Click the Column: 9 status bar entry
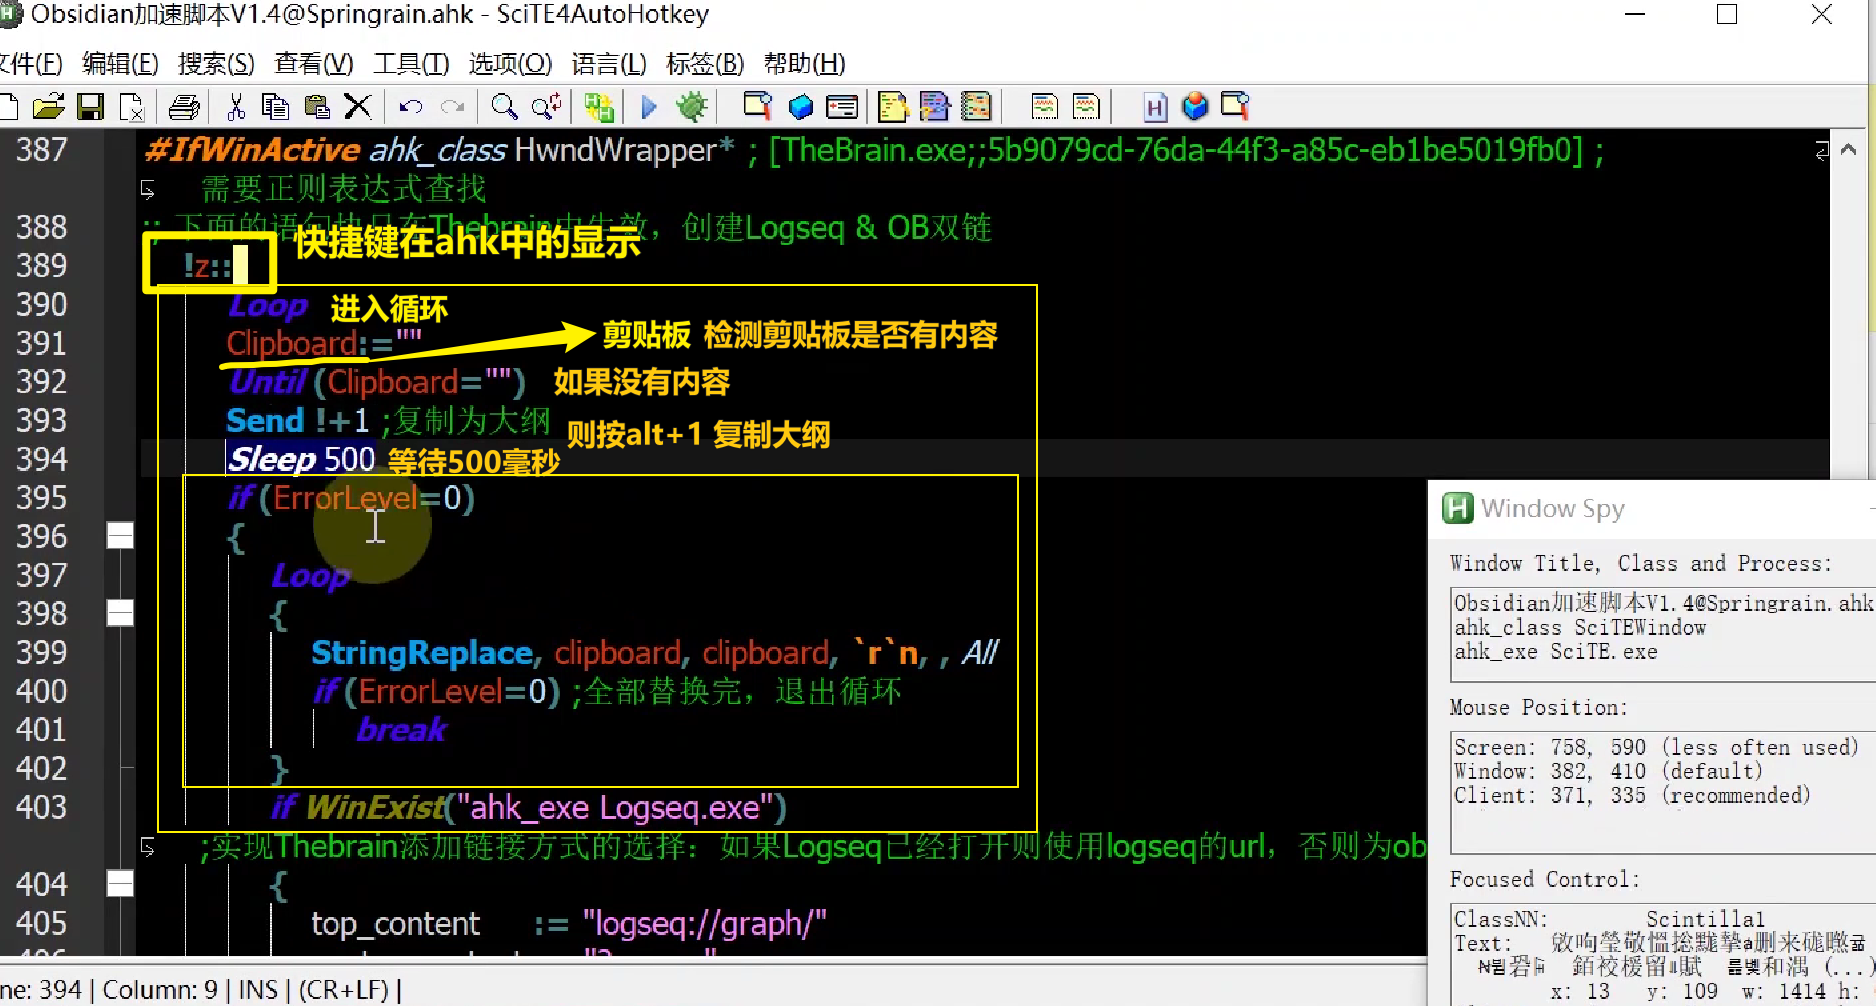Screen dimensions: 1876x1006 pos(160,990)
